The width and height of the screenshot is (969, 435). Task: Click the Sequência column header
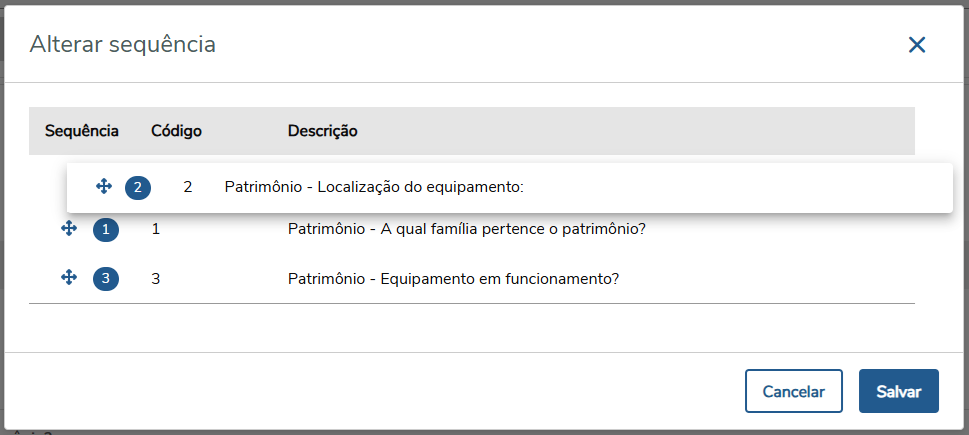coord(82,131)
